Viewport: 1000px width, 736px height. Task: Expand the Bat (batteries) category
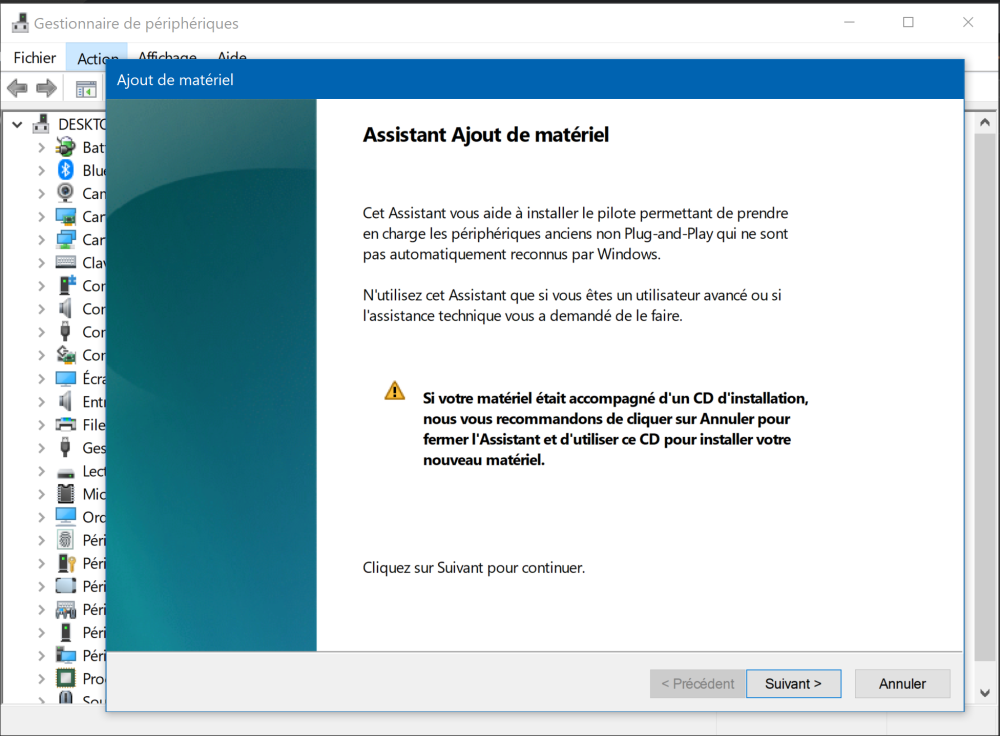[41, 147]
